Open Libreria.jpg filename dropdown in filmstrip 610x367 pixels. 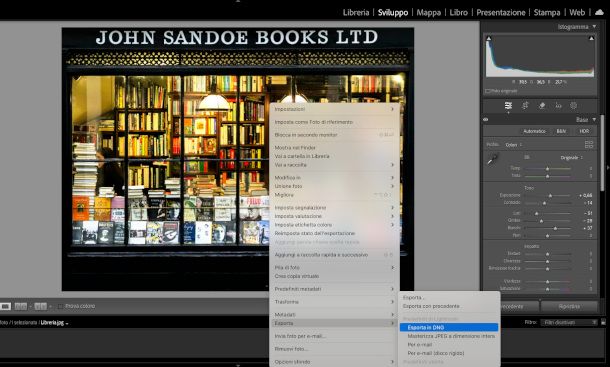(x=54, y=323)
